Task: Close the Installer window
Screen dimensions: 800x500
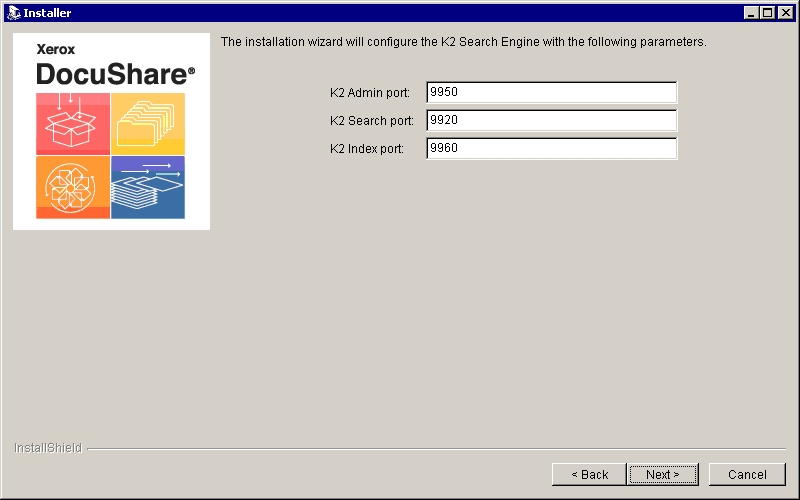Action: pyautogui.click(x=786, y=13)
